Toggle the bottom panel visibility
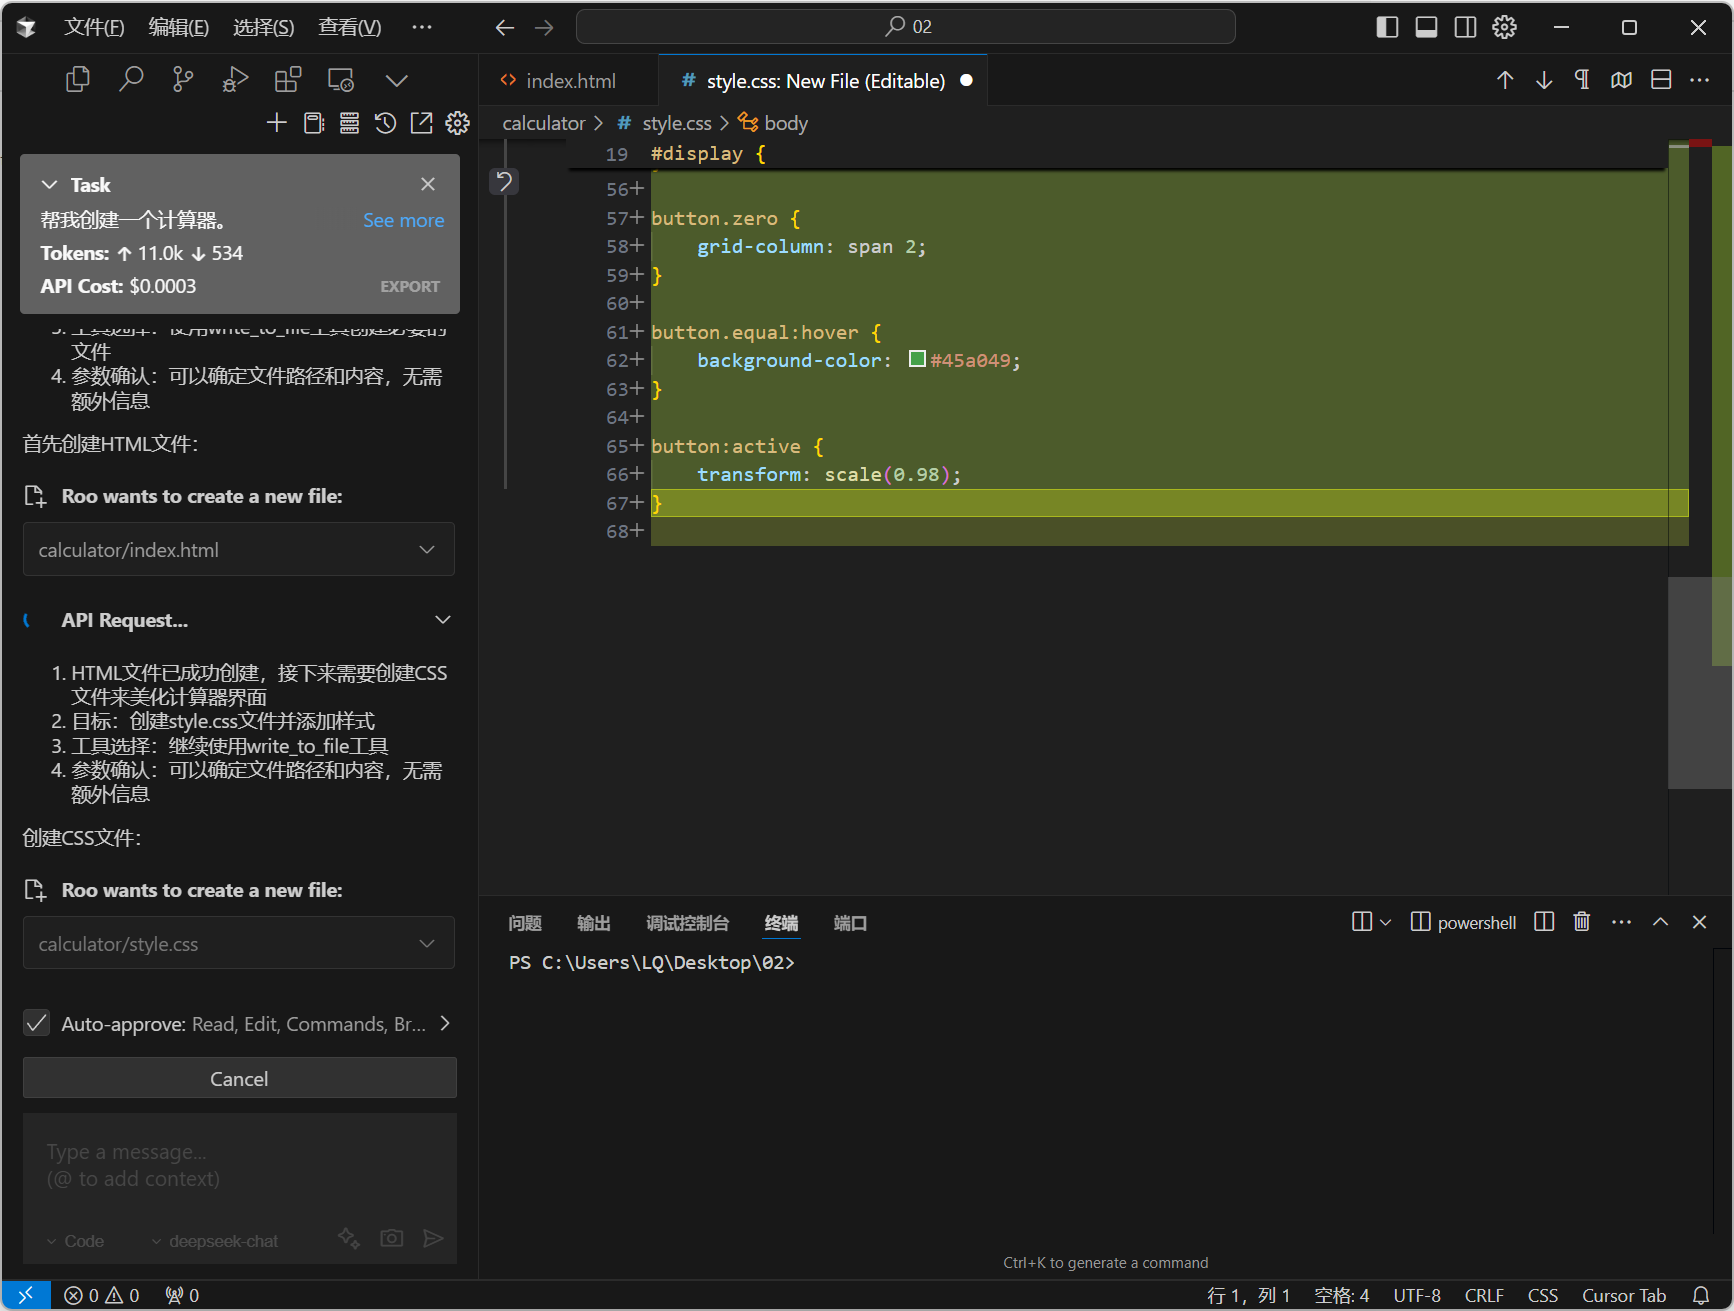Screen dimensions: 1734x1311 tap(1426, 27)
